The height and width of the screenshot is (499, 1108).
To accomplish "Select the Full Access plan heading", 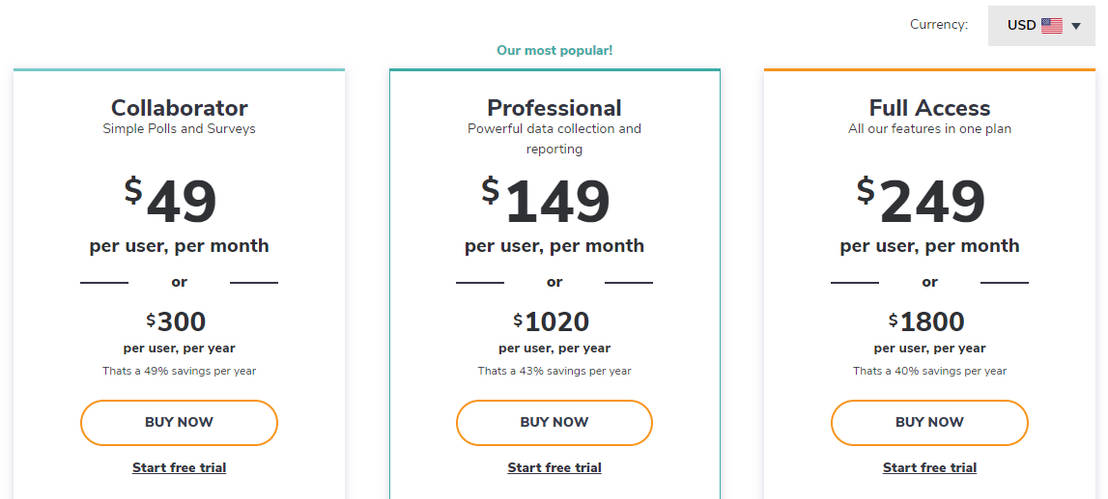I will click(929, 108).
